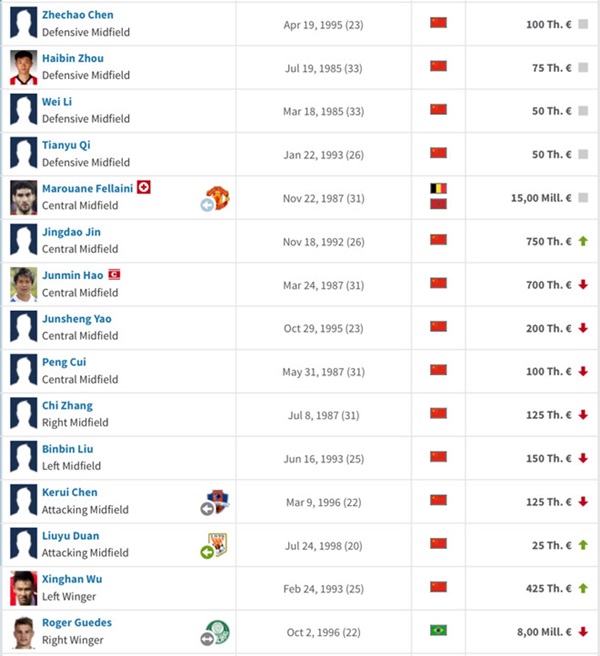The width and height of the screenshot is (600, 656).
Task: Click Manchester United crest beside Fellaini
Action: pyautogui.click(x=217, y=198)
